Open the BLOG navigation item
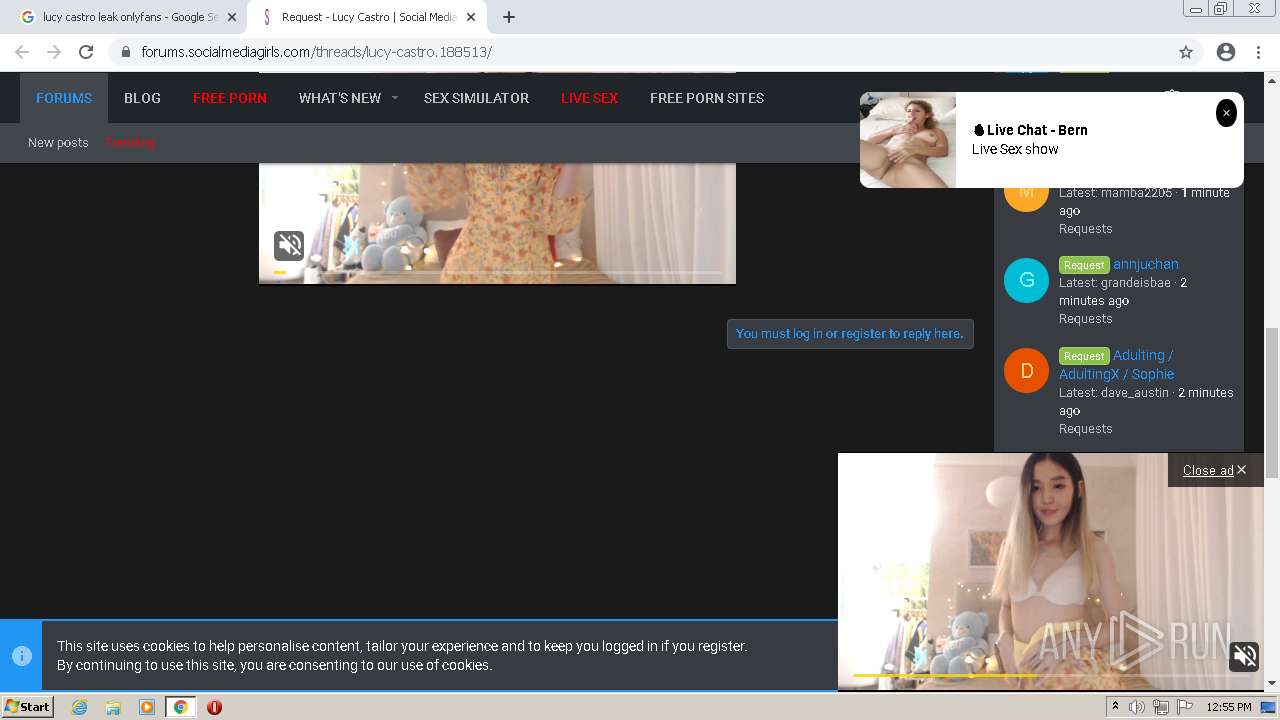1280x720 pixels. [x=142, y=98]
